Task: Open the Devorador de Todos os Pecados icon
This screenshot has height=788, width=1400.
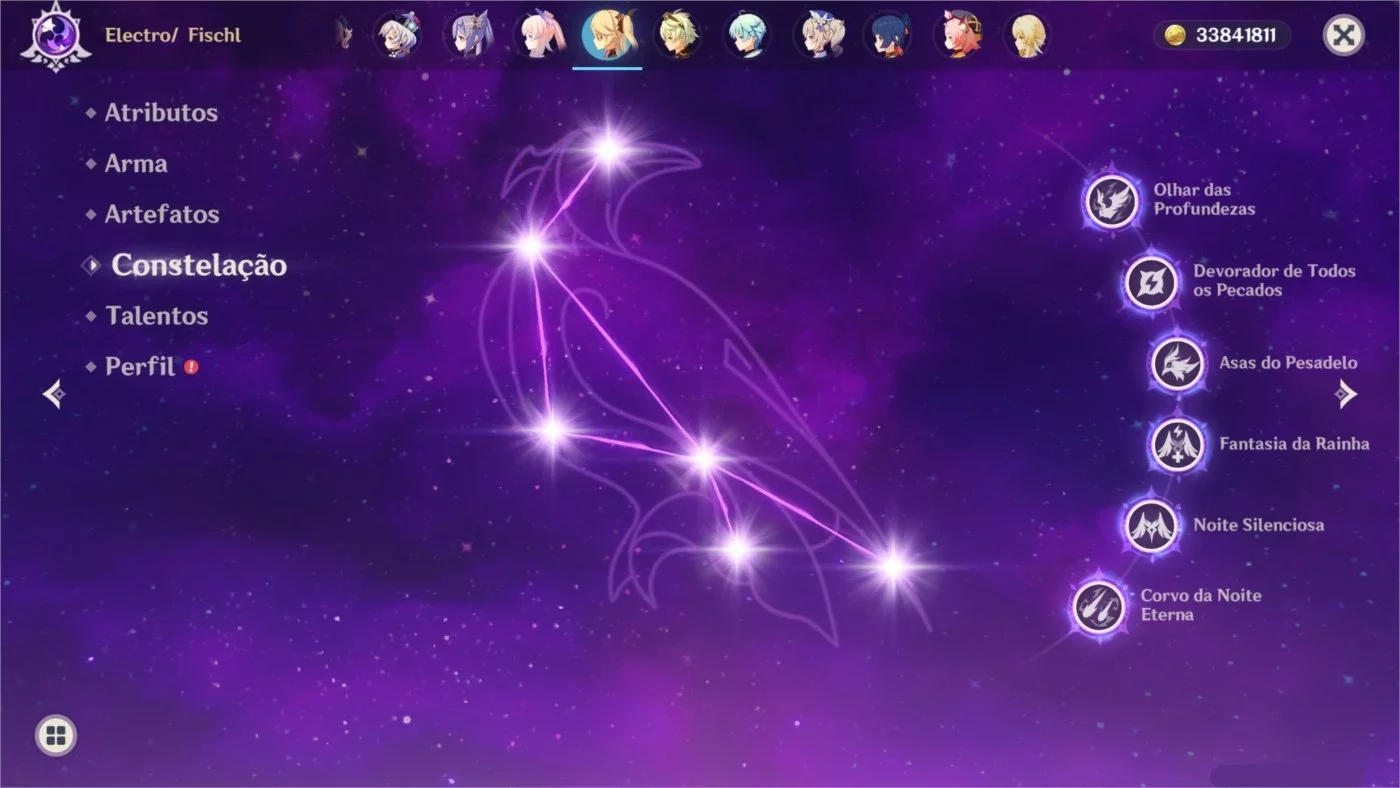Action: [1151, 282]
